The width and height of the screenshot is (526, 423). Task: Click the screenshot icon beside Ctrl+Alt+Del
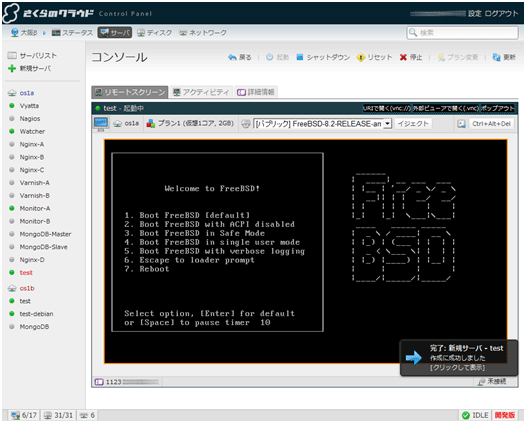click(x=462, y=124)
